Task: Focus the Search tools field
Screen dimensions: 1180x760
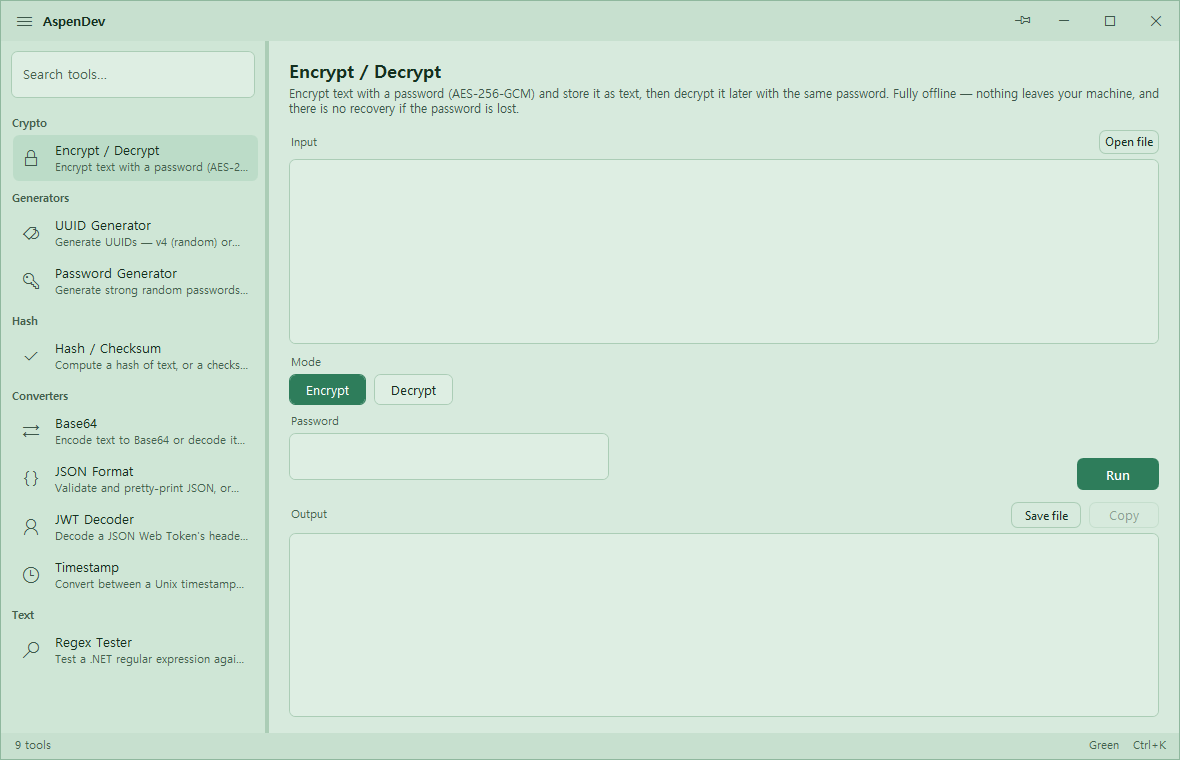Action: click(133, 74)
